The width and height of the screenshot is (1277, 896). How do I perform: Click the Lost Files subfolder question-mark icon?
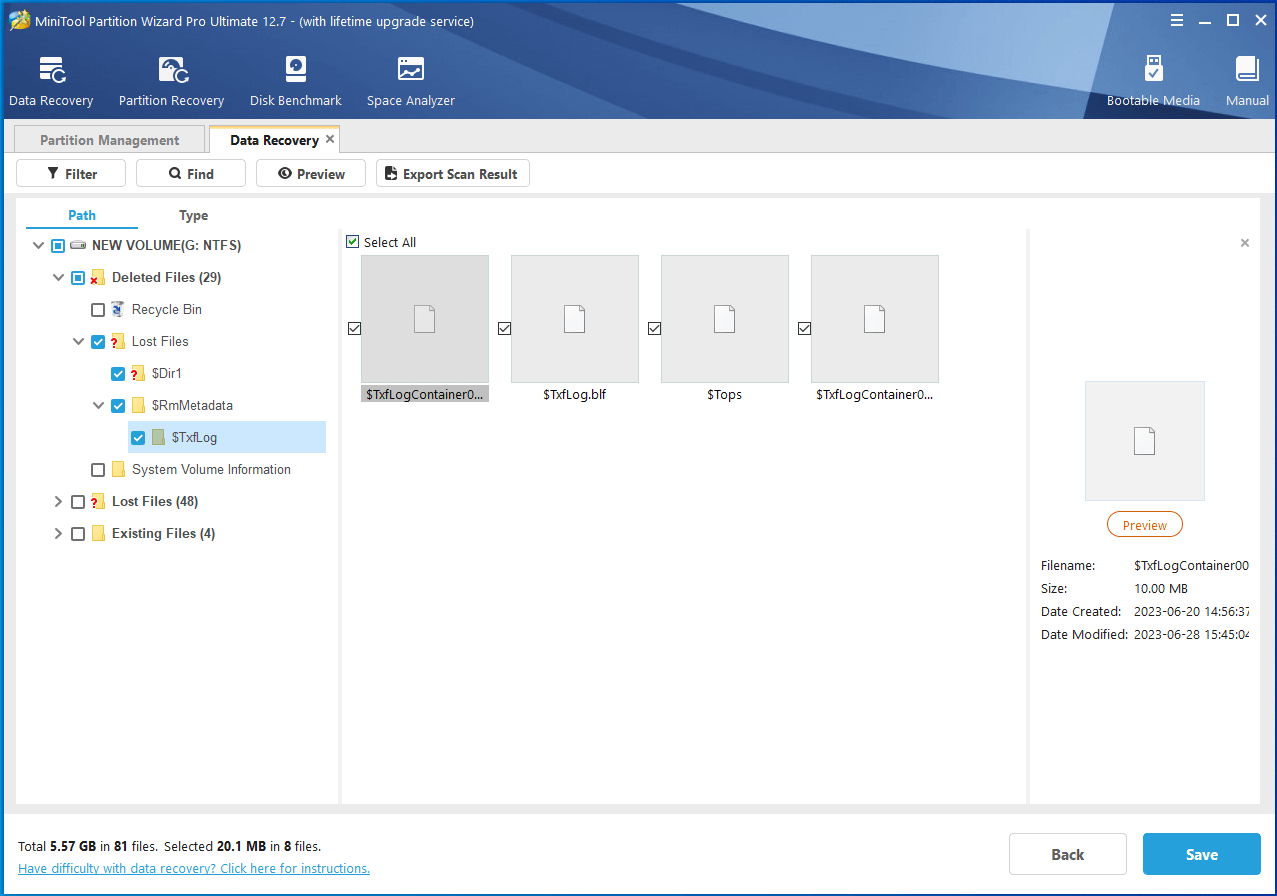(118, 341)
